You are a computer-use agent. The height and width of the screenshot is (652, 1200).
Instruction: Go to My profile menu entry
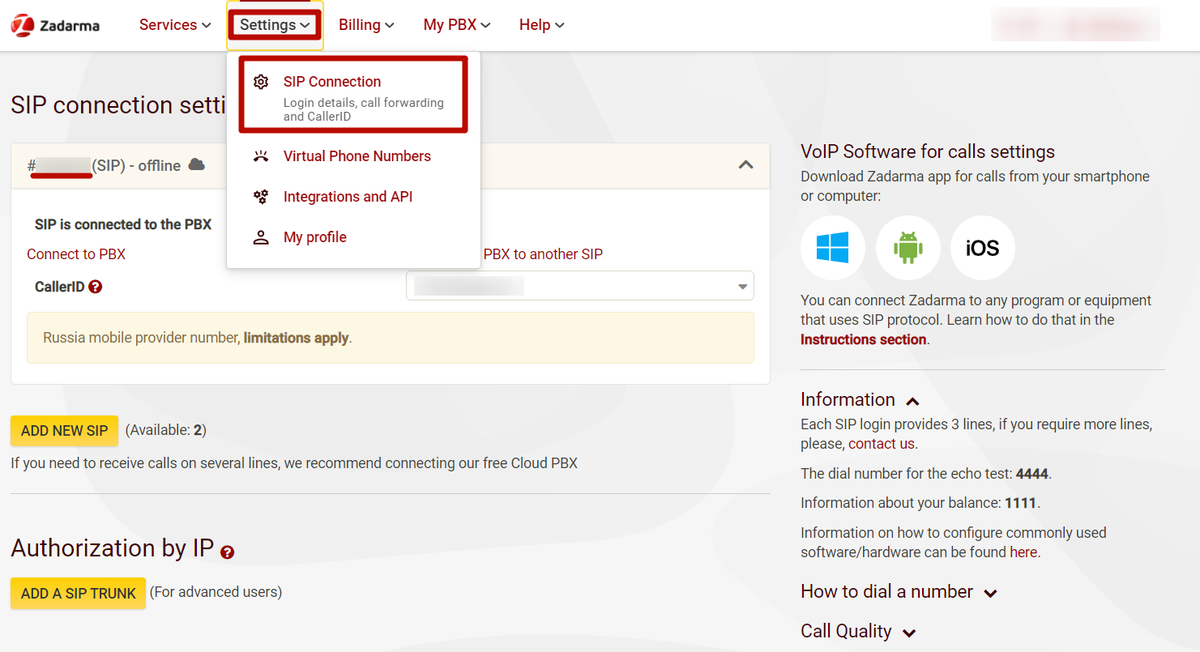[315, 237]
